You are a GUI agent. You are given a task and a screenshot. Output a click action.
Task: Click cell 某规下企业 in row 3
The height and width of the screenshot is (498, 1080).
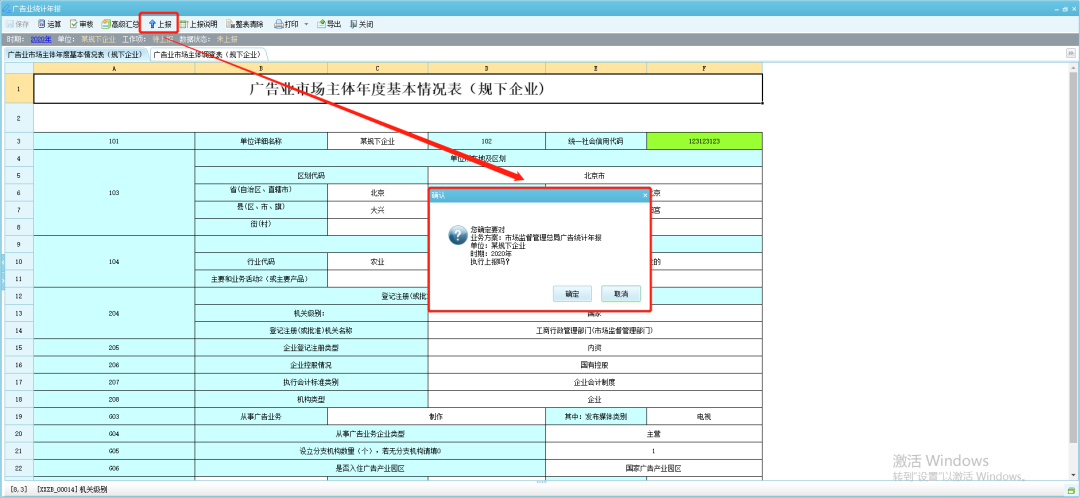pos(377,141)
